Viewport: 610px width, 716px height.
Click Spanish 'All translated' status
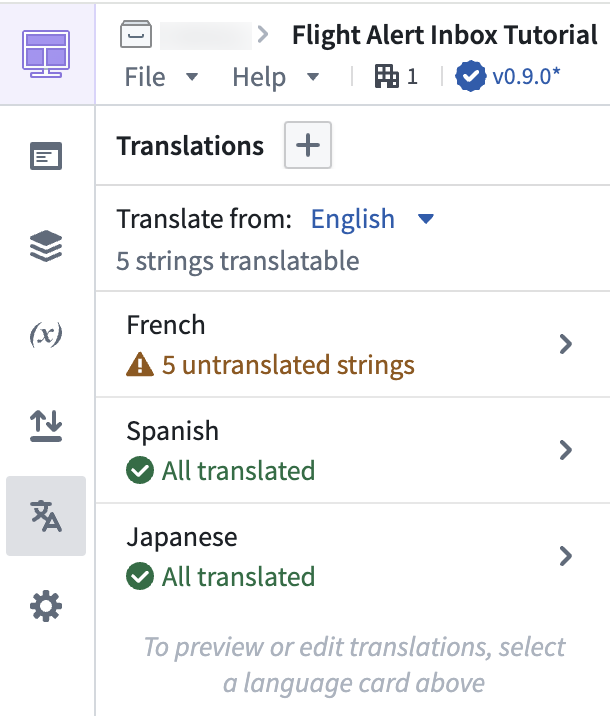pos(238,471)
